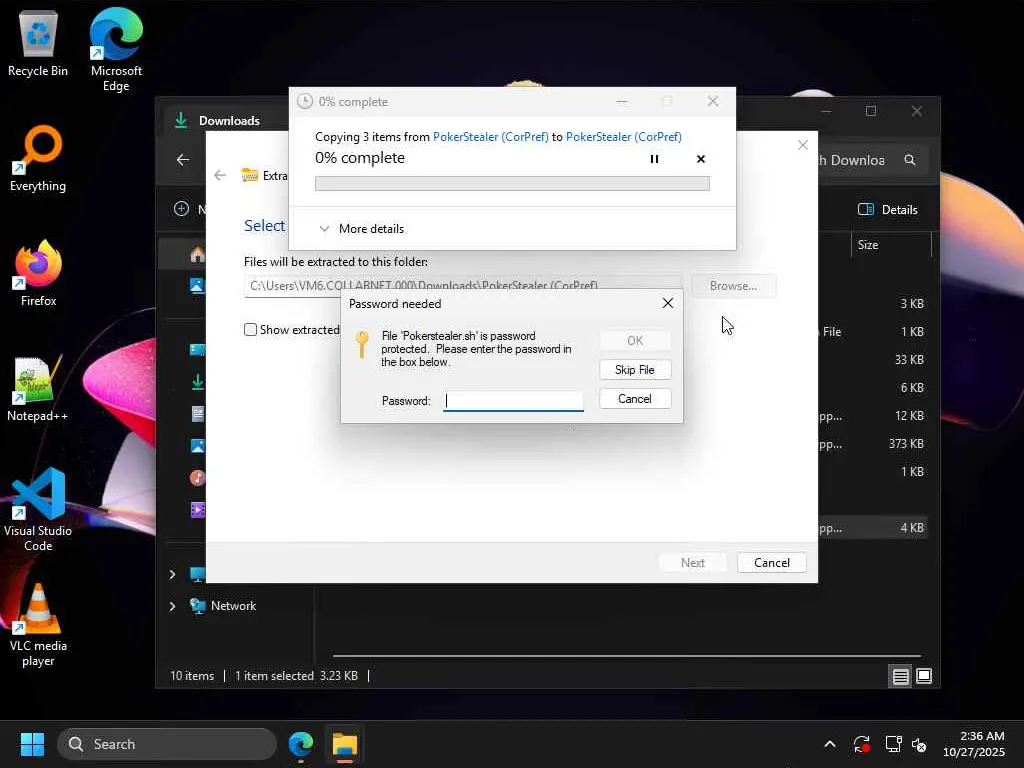Click horizontal scrollbar in Explorer

(x=626, y=655)
